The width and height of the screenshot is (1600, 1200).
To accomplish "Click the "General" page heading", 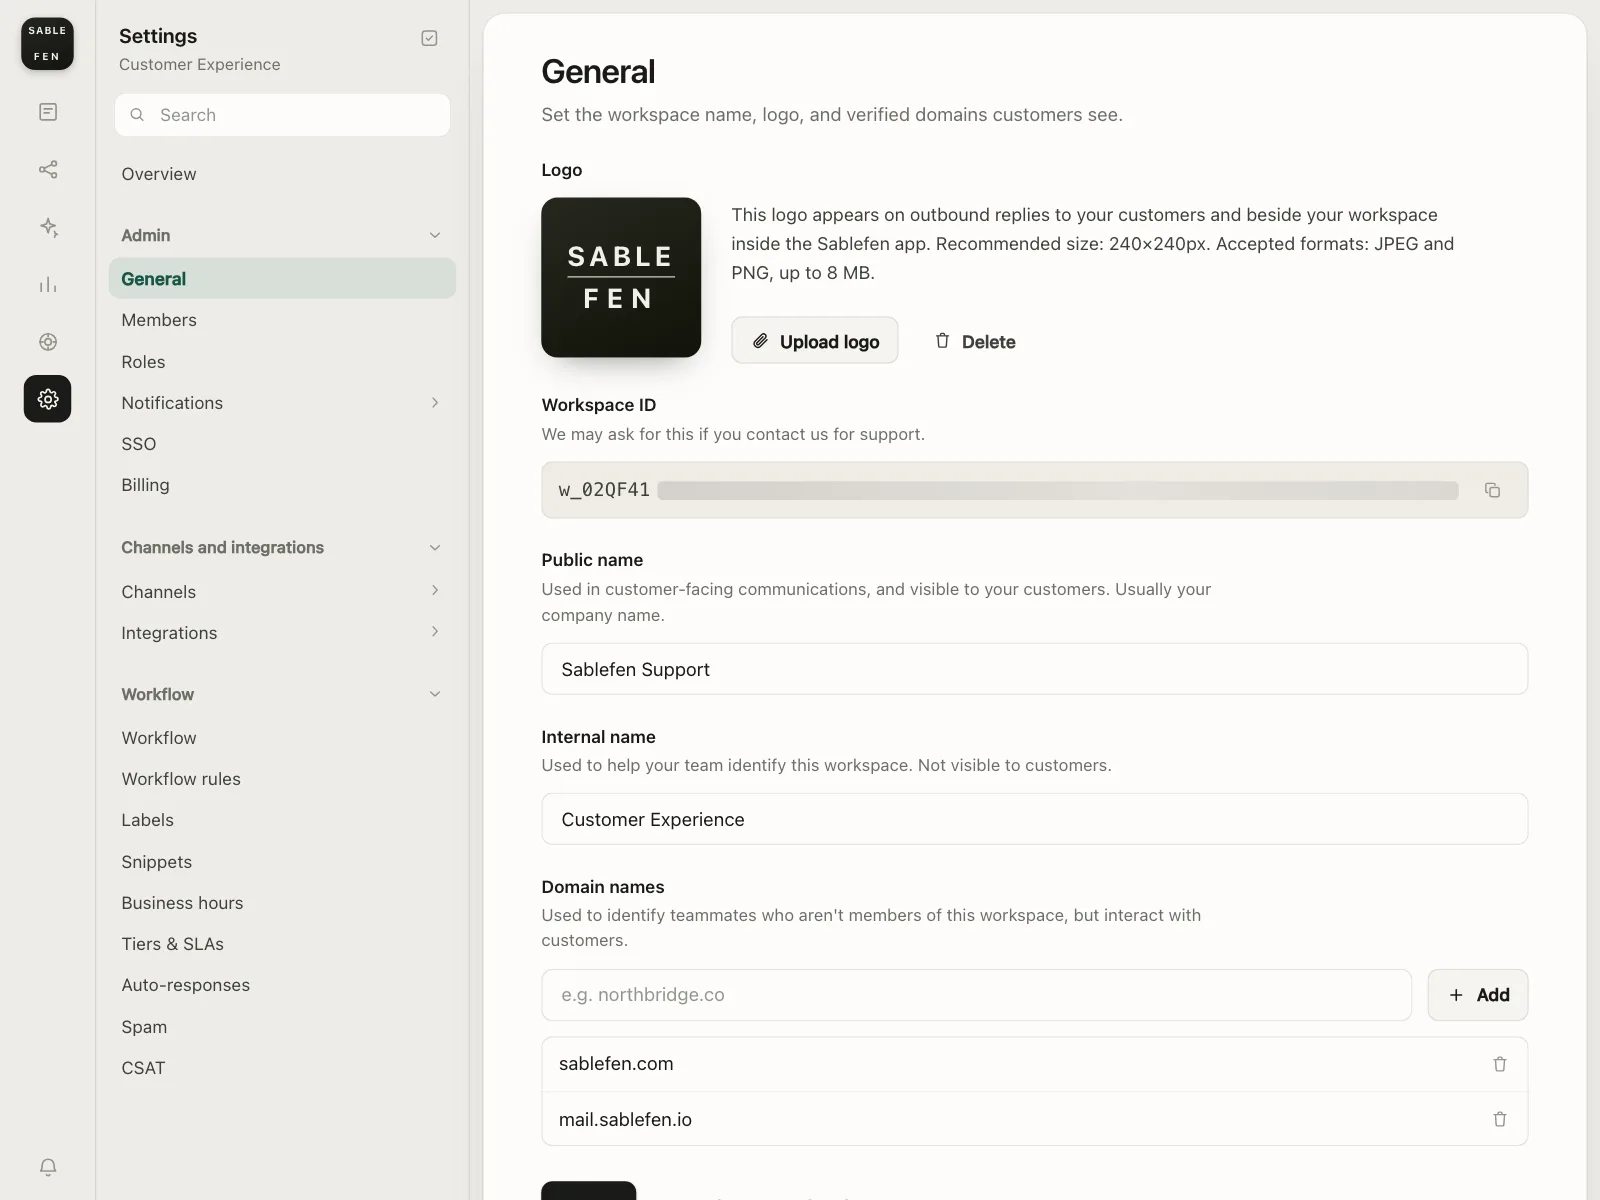I will (598, 72).
